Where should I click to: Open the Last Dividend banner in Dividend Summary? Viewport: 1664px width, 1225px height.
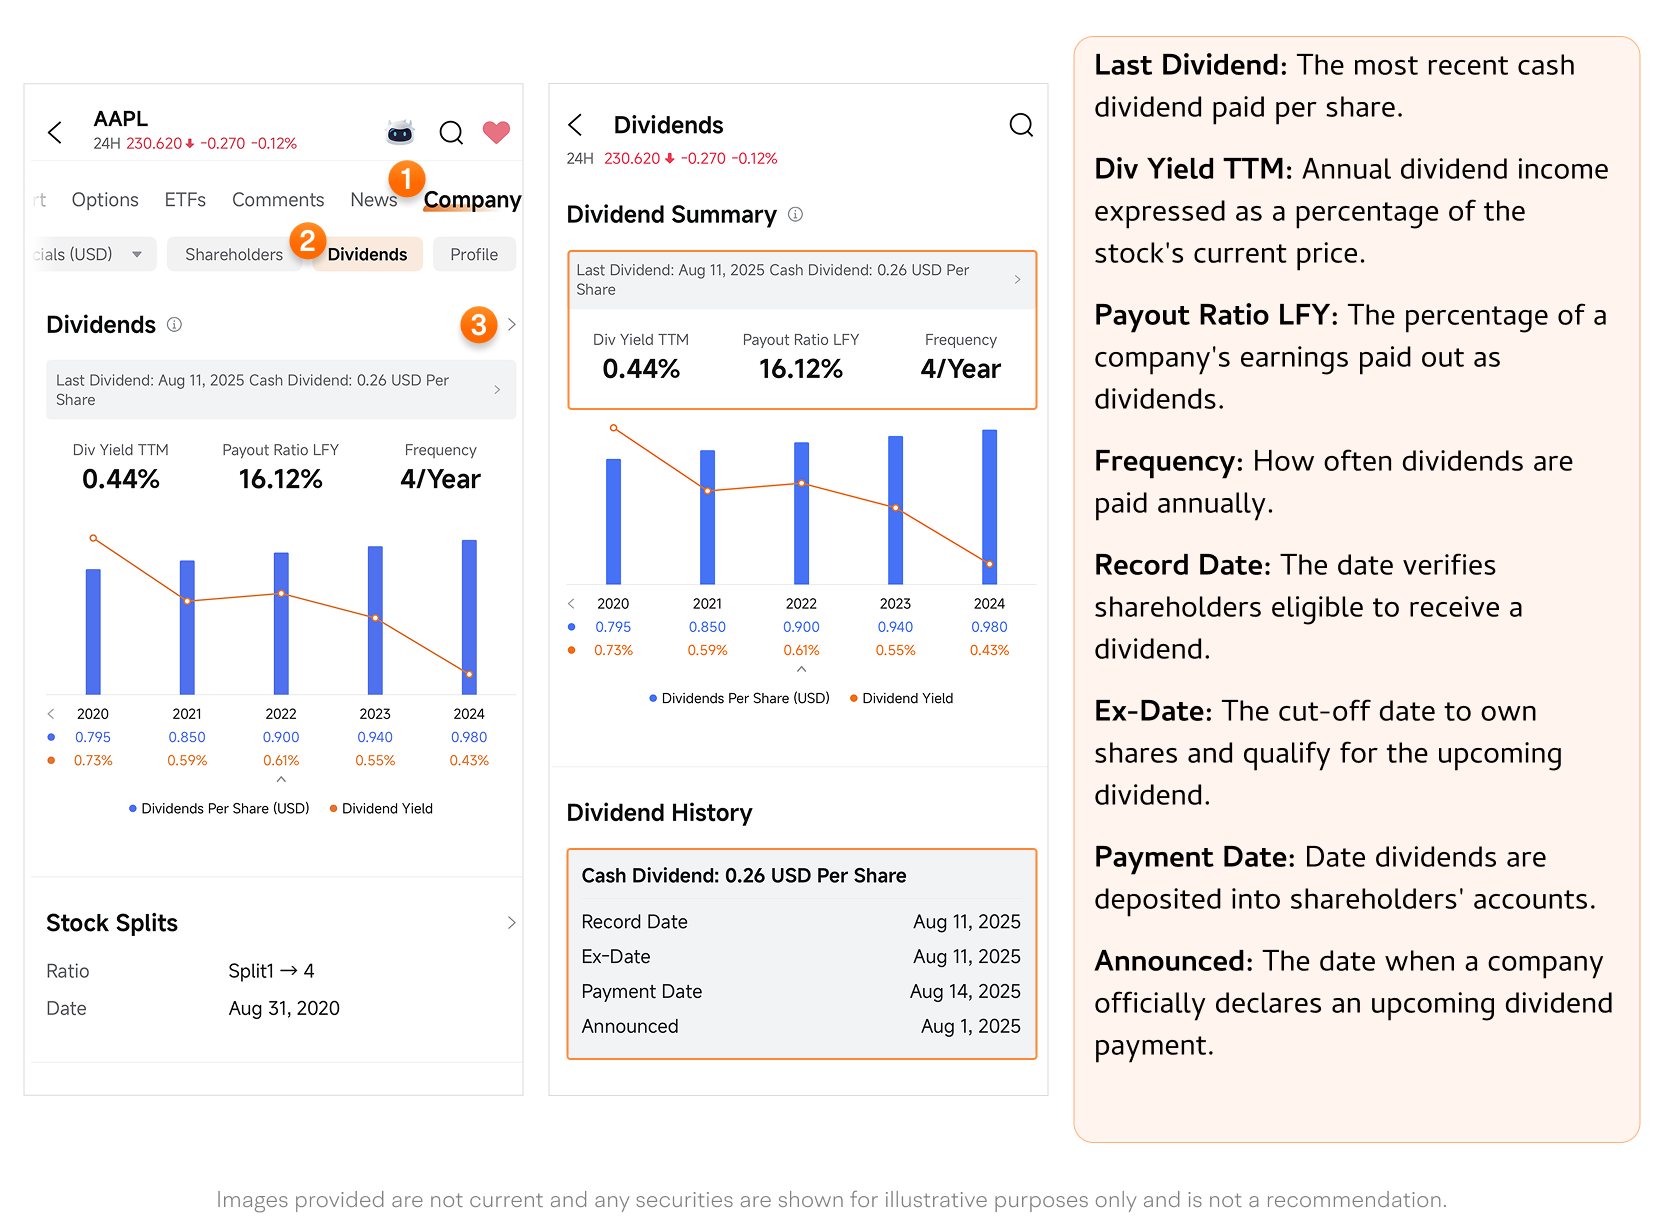(800, 280)
